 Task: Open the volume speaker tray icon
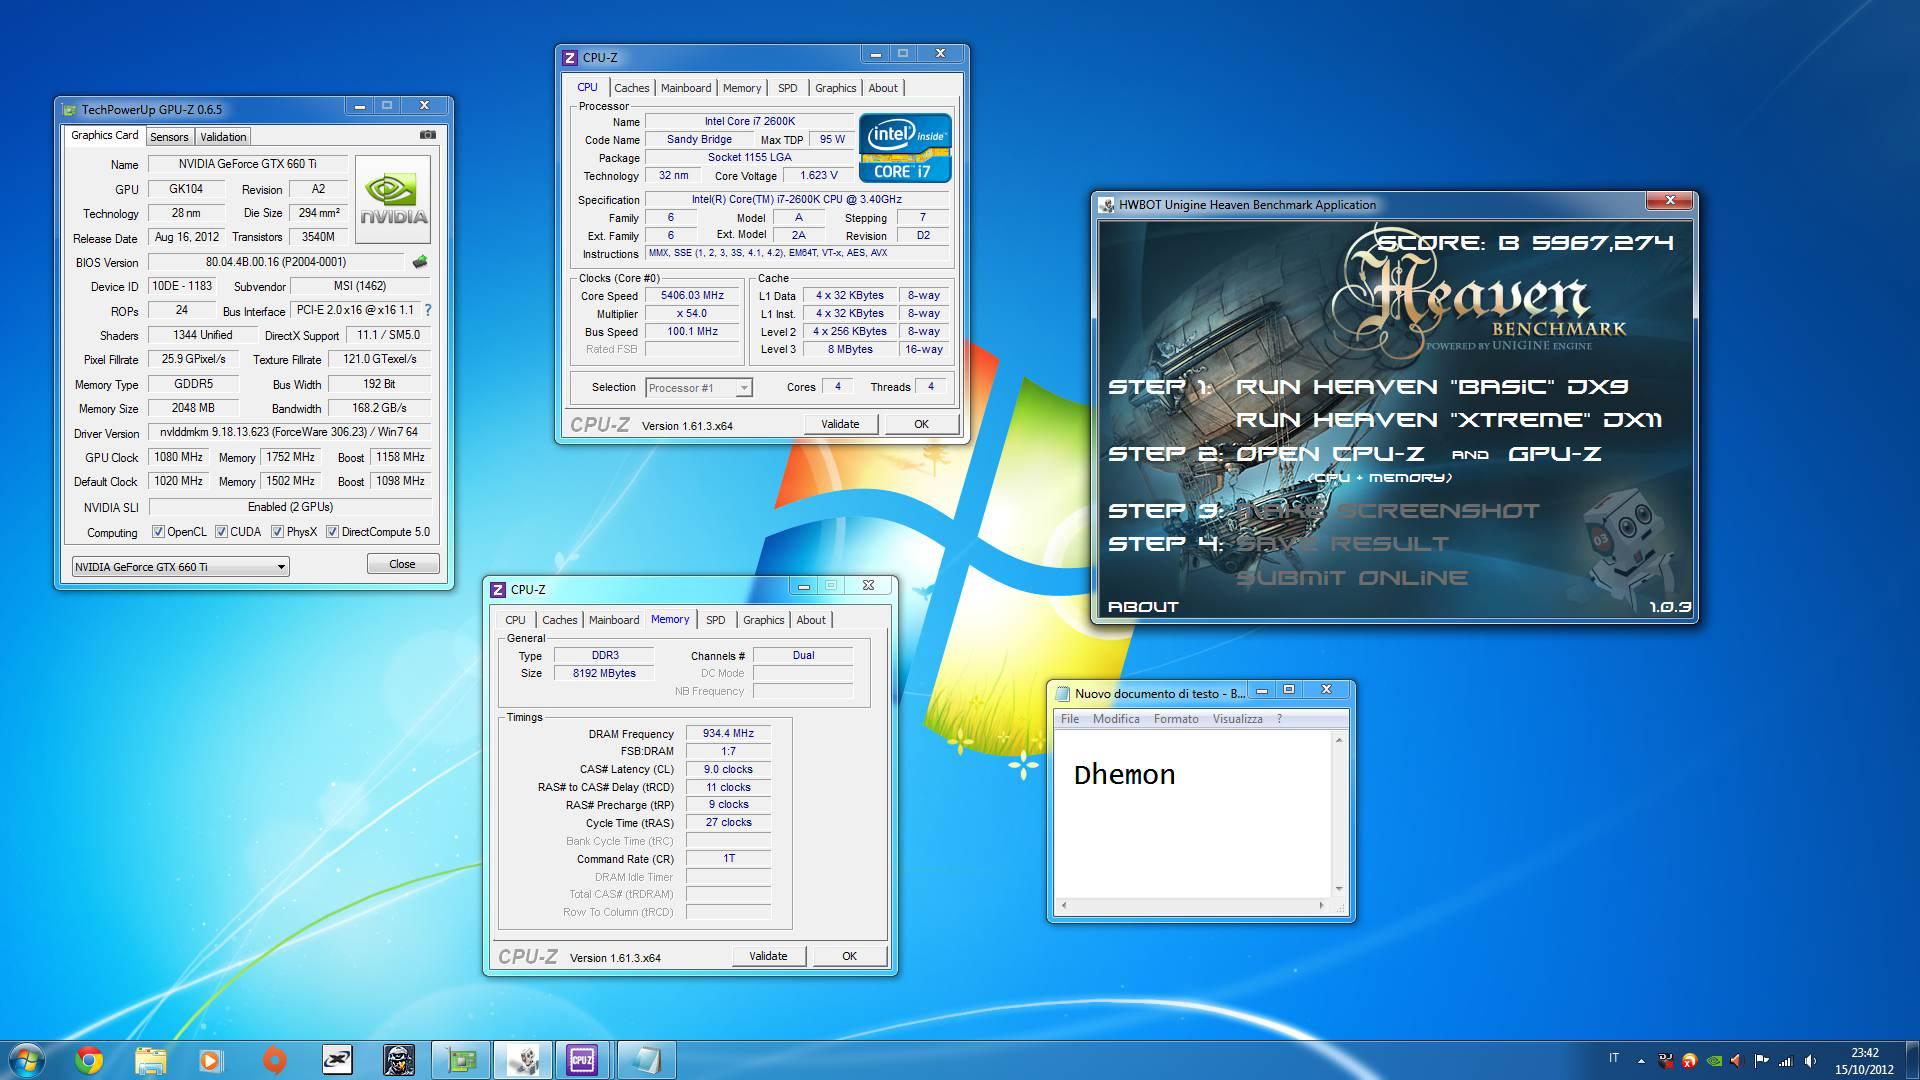[1811, 1060]
